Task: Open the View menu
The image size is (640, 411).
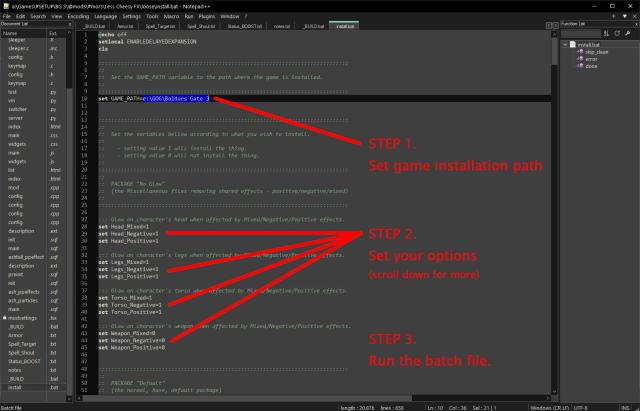Action: (x=57, y=16)
